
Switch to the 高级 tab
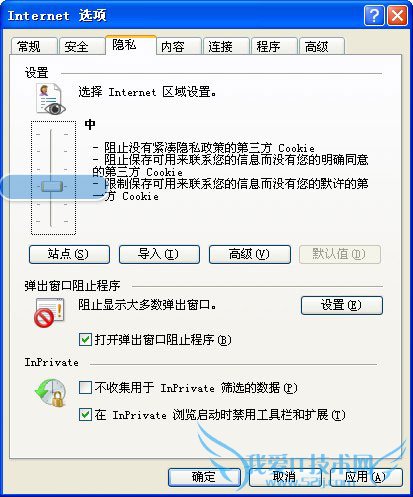pos(322,46)
